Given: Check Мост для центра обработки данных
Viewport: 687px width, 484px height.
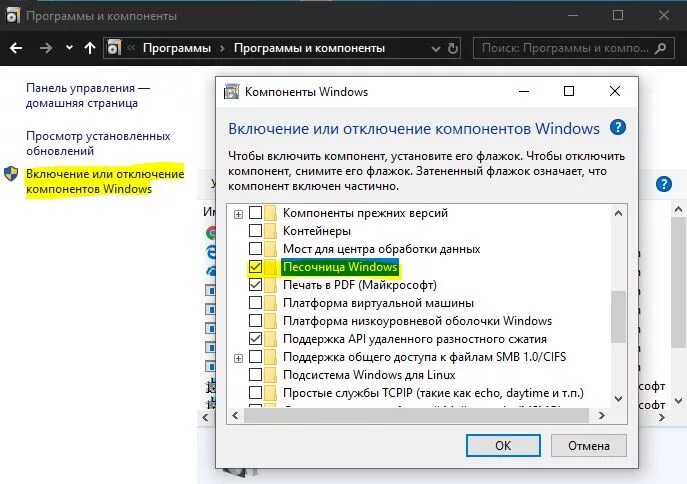Looking at the screenshot, I should 255,248.
